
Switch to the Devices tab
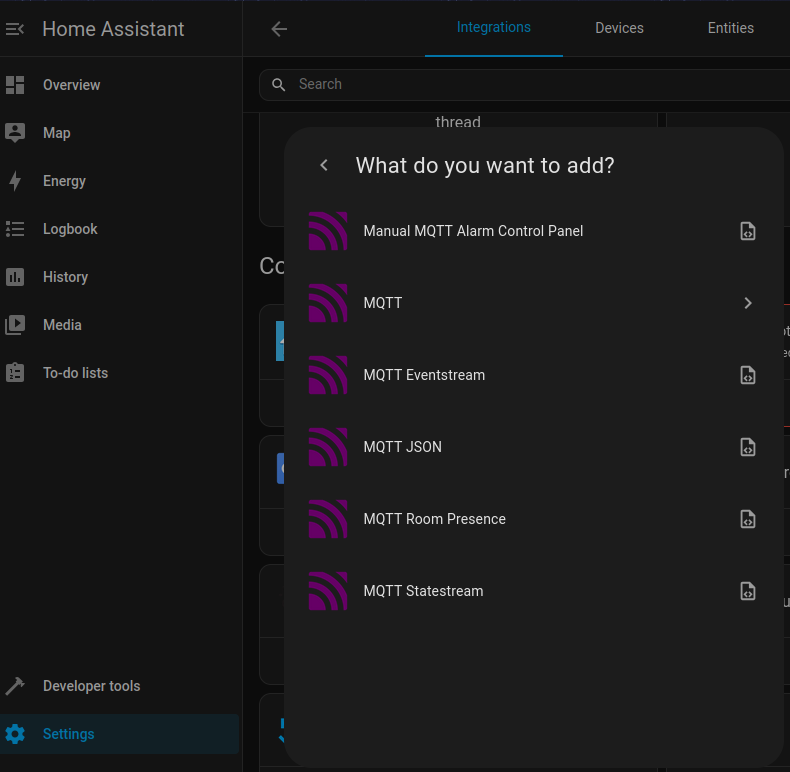point(619,28)
